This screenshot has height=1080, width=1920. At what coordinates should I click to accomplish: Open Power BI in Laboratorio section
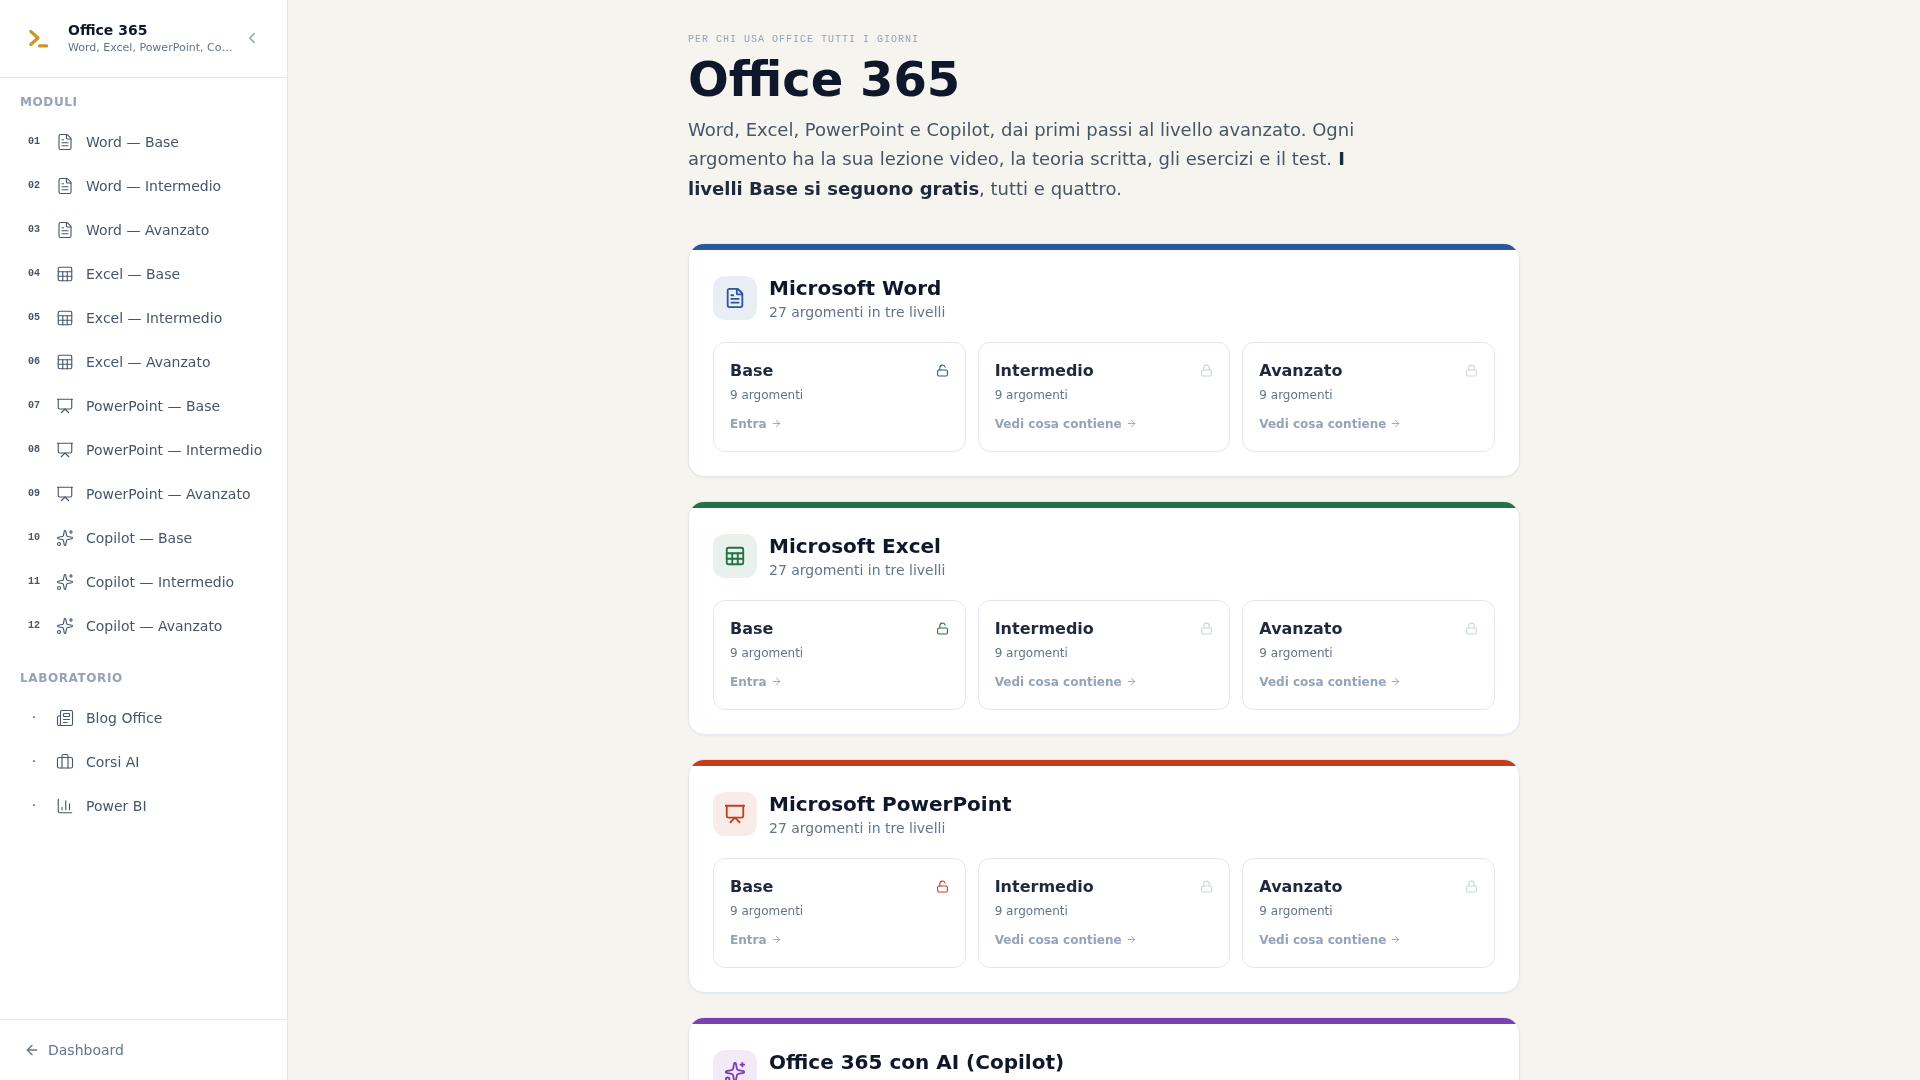143,806
